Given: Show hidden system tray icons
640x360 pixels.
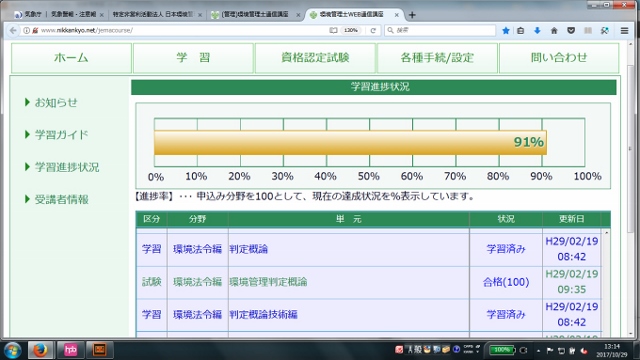Looking at the screenshot, I should tap(538, 351).
